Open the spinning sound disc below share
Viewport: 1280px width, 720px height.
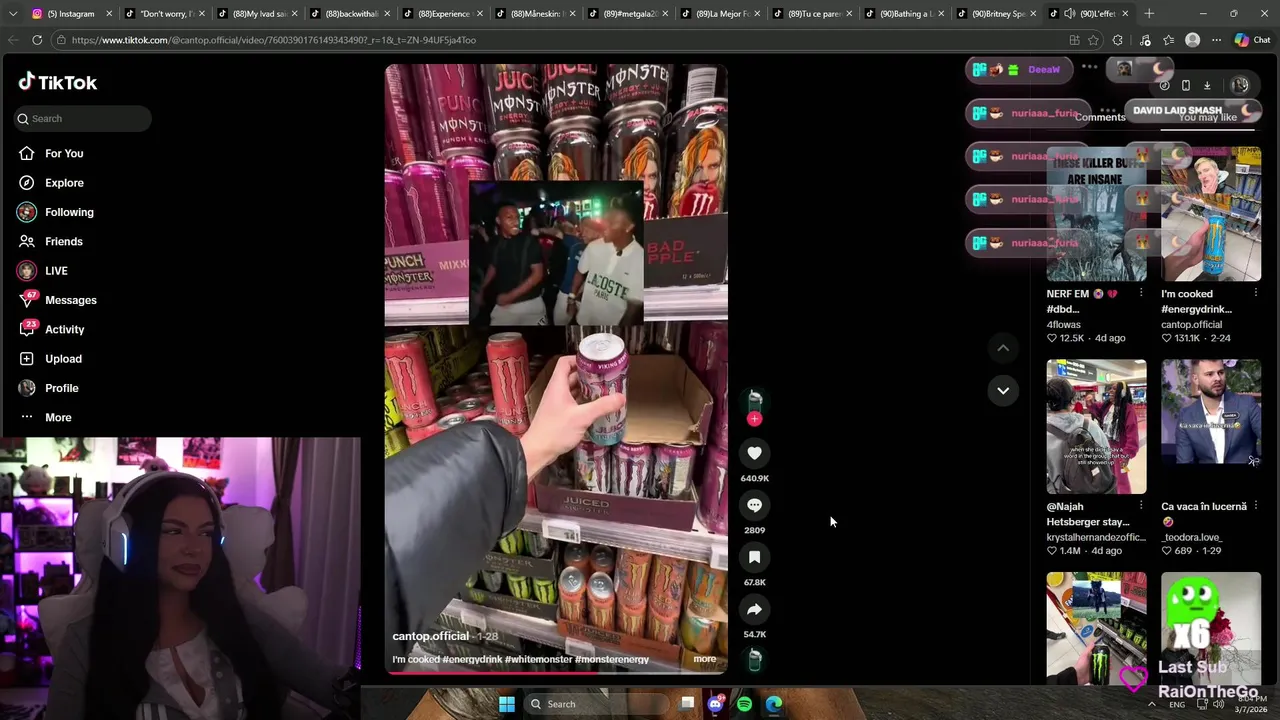[755, 659]
